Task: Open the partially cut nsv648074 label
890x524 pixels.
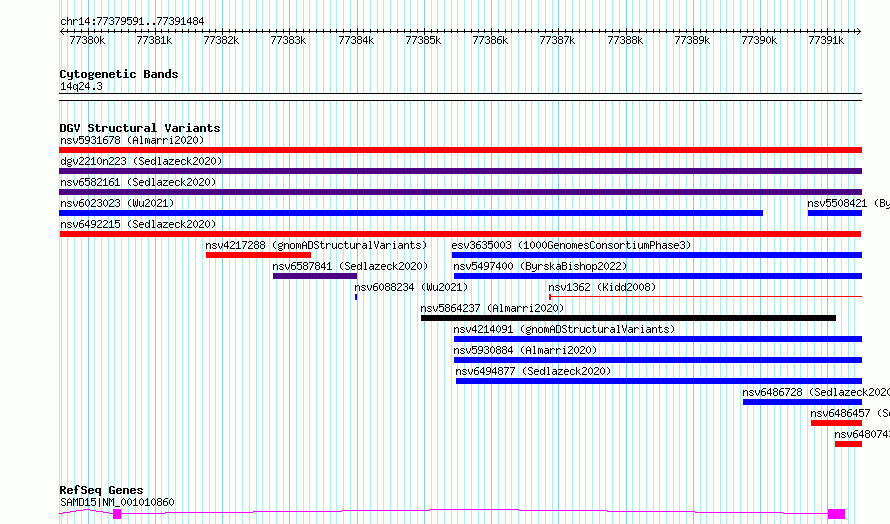Action: tap(862, 434)
